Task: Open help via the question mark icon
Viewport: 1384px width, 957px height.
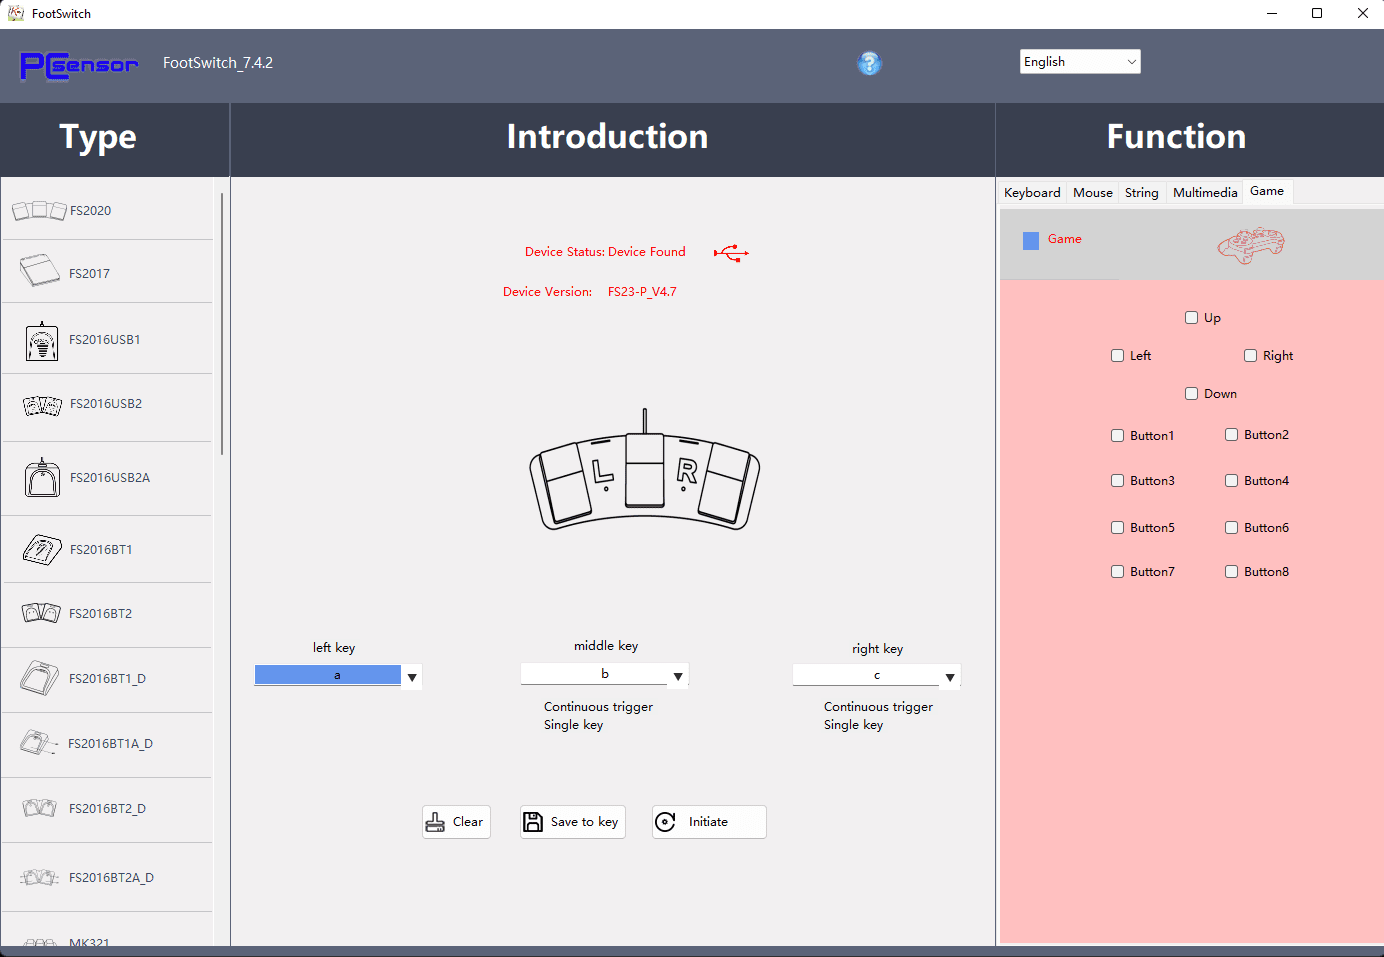Action: (x=870, y=63)
